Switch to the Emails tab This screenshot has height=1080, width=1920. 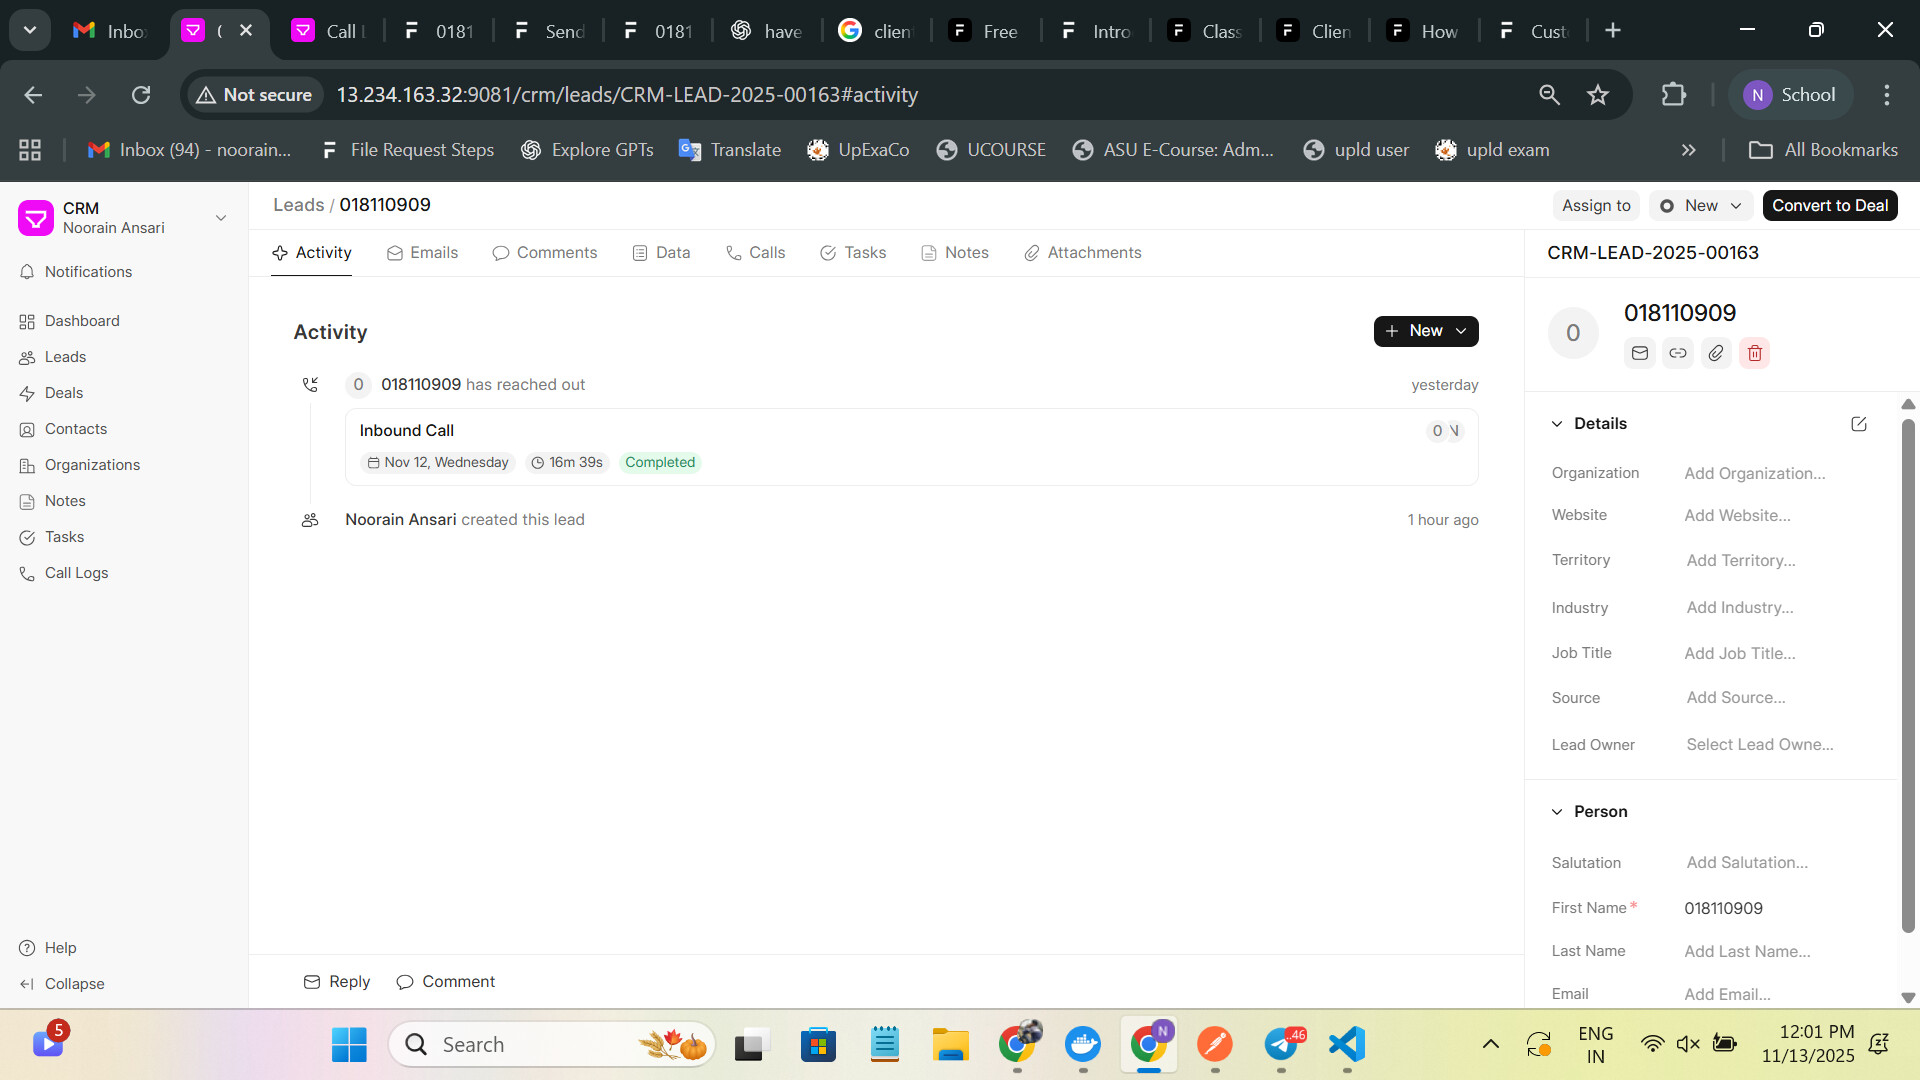click(422, 253)
